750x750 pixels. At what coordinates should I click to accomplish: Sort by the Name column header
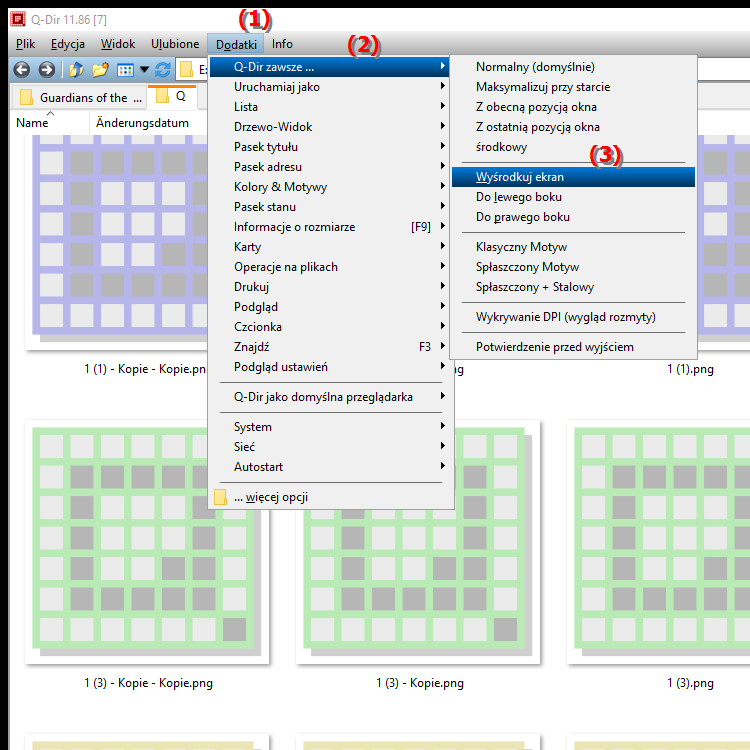coord(49,123)
